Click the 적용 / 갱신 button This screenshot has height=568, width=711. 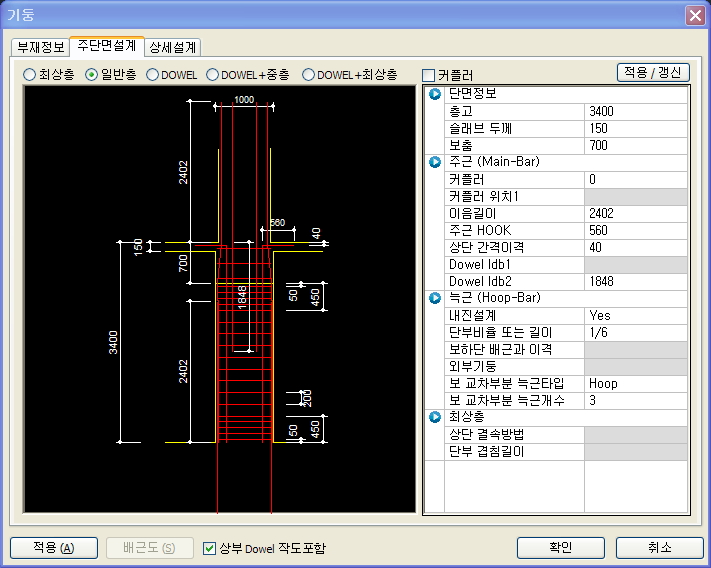[653, 72]
